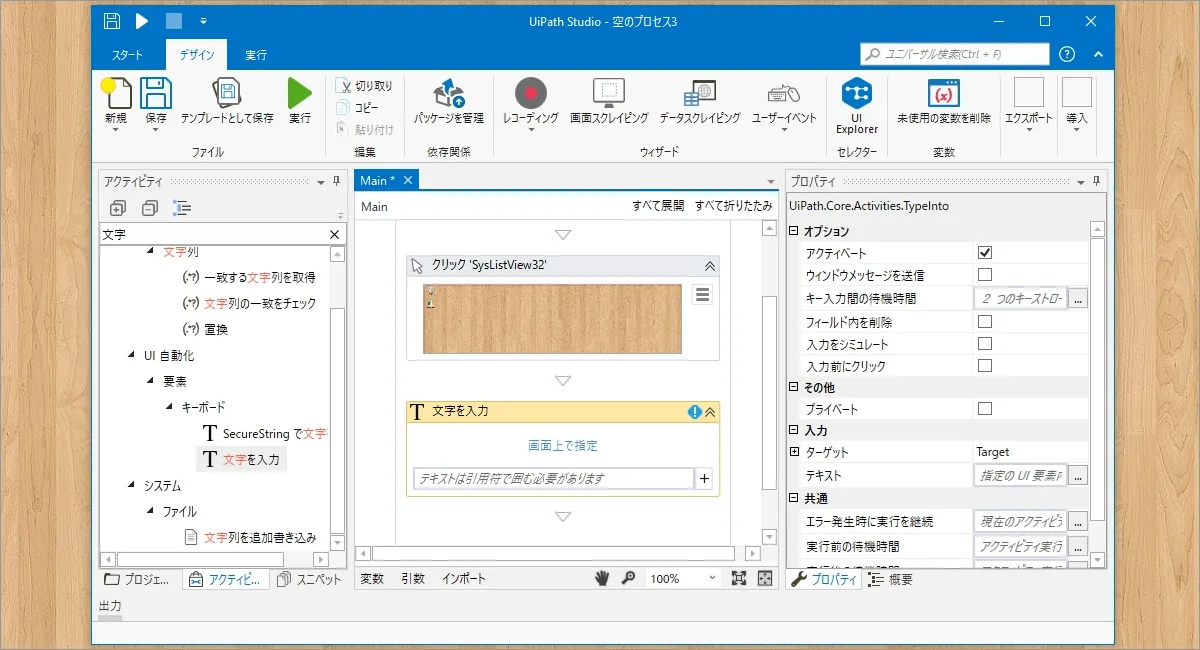The height and width of the screenshot is (650, 1200).
Task: Collapse the オプション property section
Action: pos(794,231)
